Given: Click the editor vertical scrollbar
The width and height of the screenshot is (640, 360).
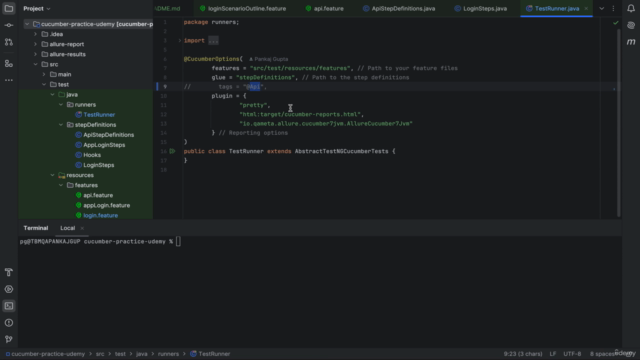Looking at the screenshot, I should click(x=619, y=122).
